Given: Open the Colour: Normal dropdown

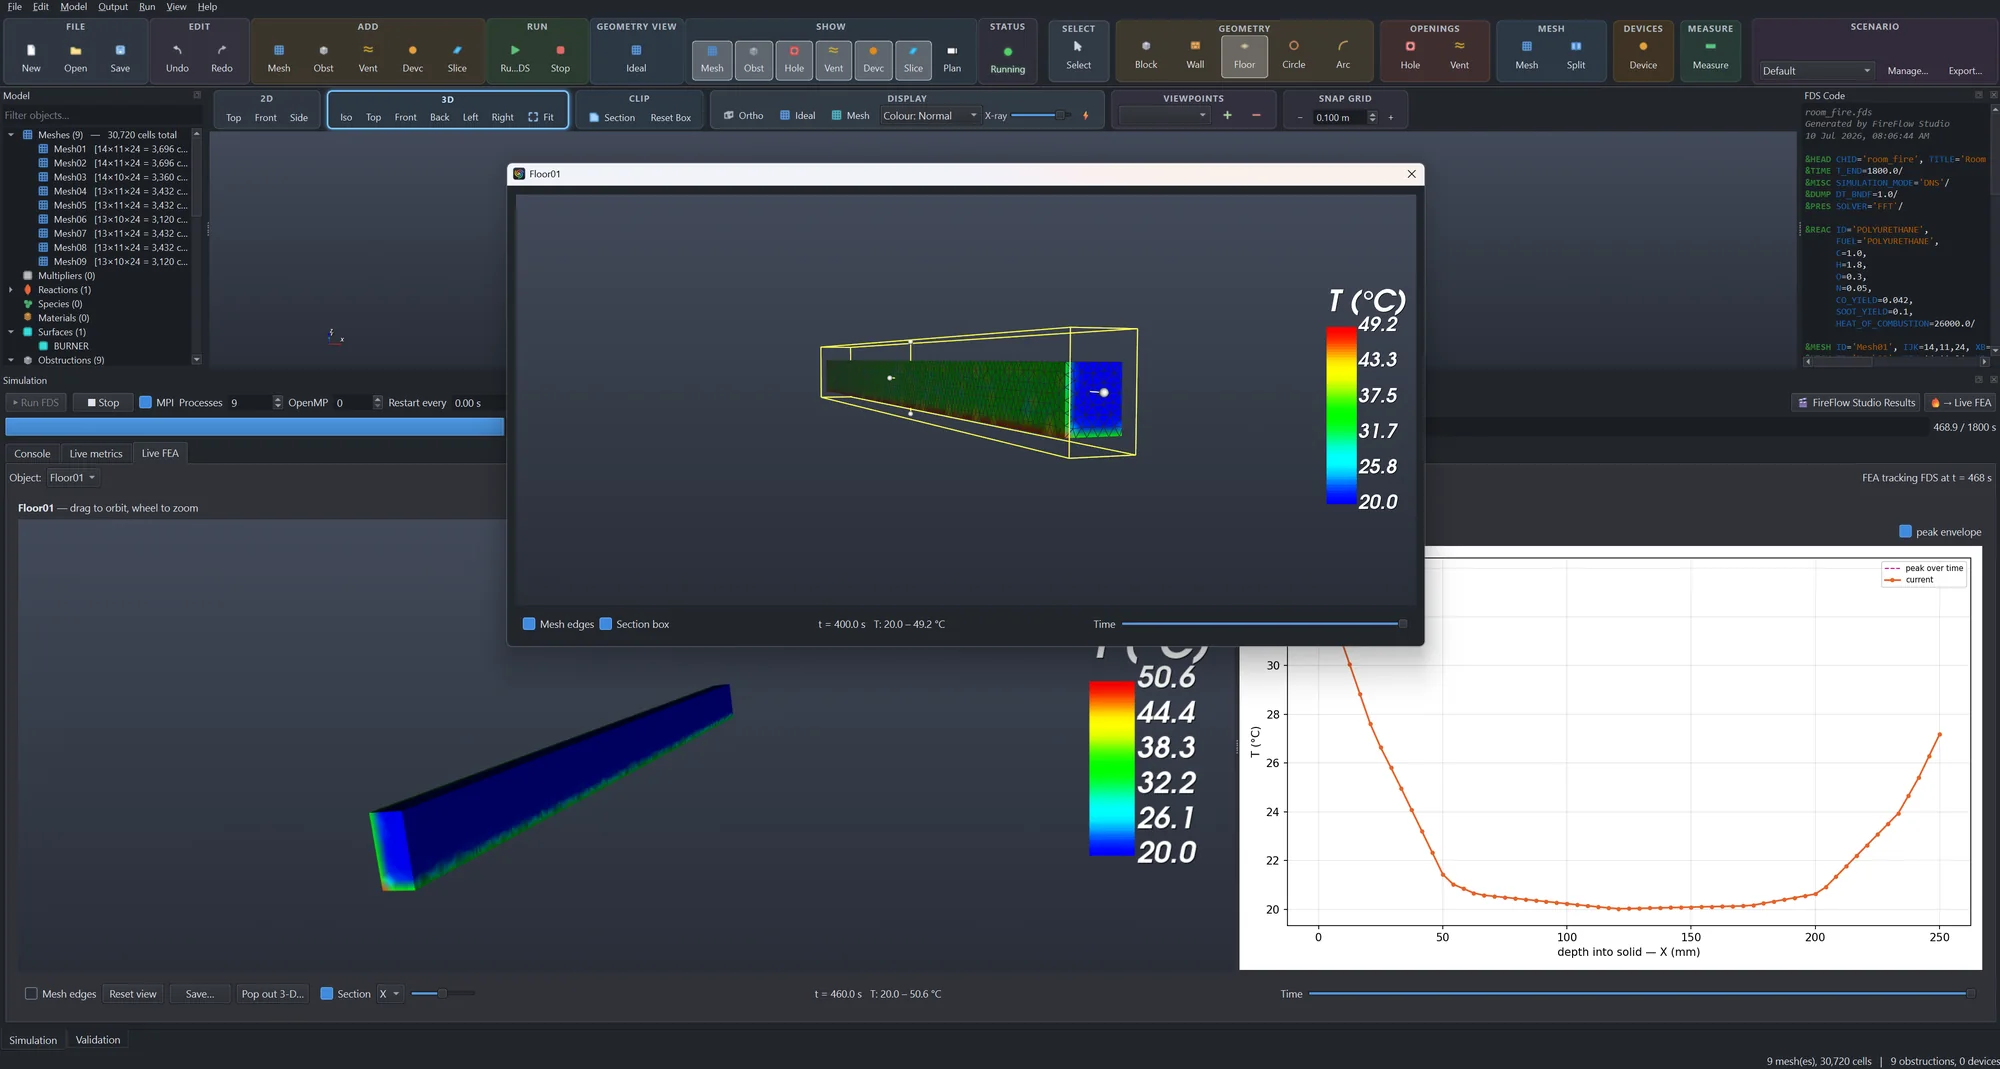Looking at the screenshot, I should click(930, 116).
